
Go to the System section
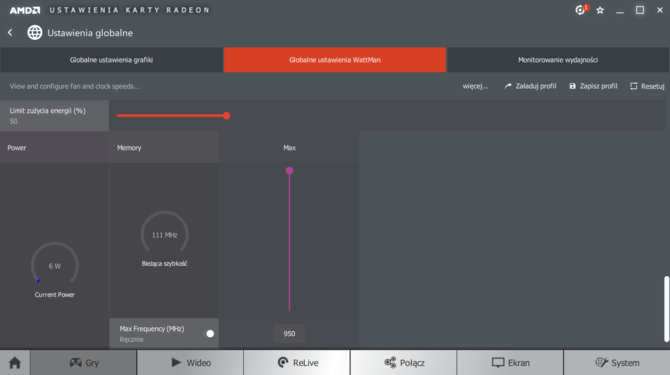(617, 363)
